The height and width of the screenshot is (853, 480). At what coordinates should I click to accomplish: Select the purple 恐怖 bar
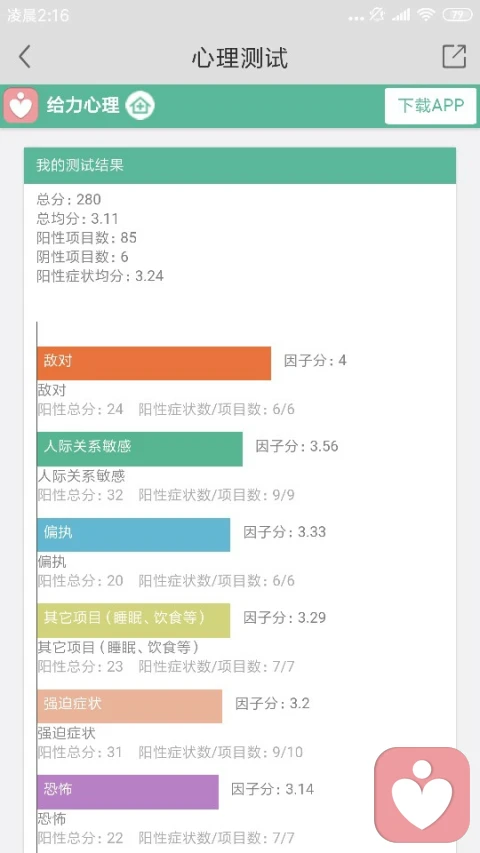pyautogui.click(x=128, y=792)
